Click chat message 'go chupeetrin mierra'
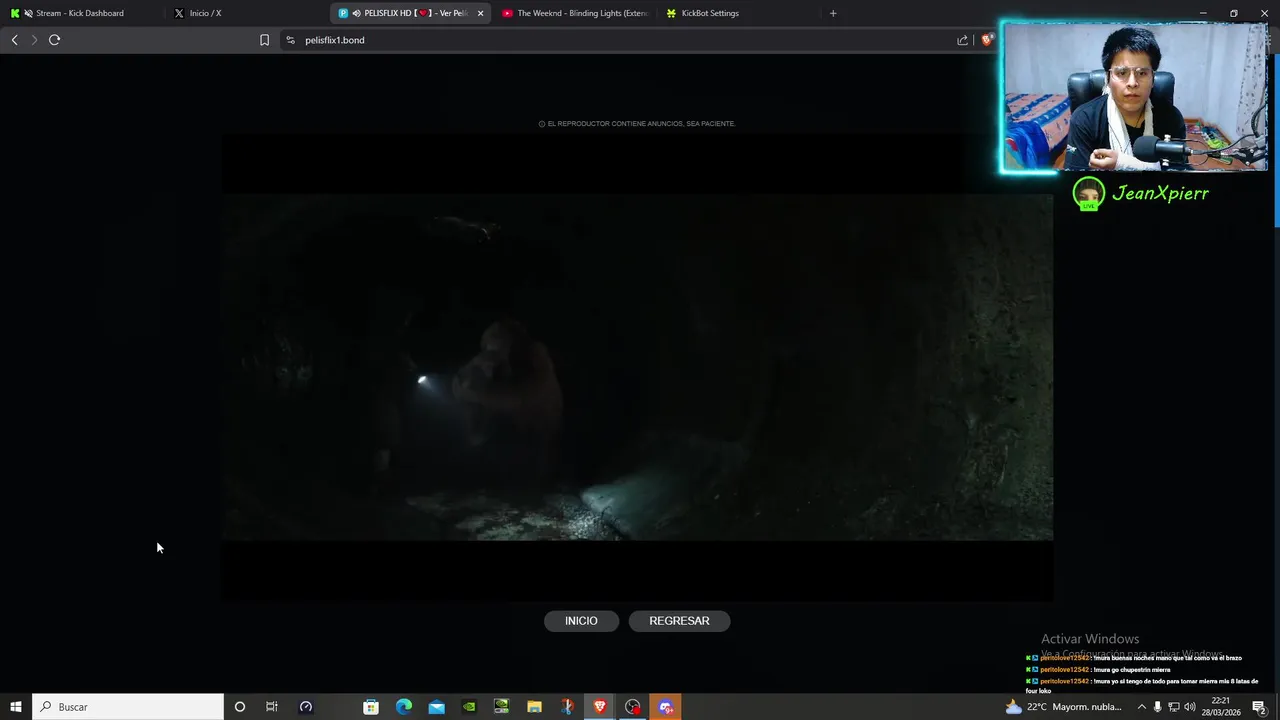Viewport: 1280px width, 720px height. (1098, 670)
